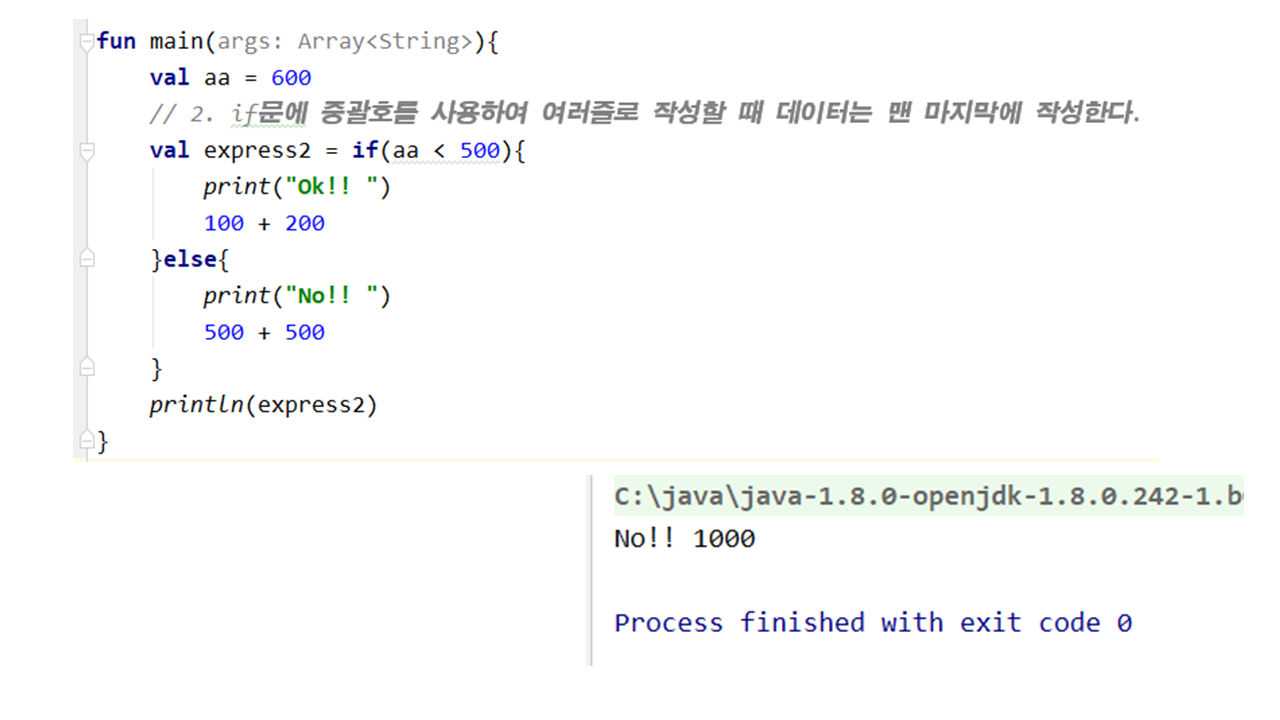The width and height of the screenshot is (1280, 720).
Task: Click the if keyword in the express2 assignment
Action: [x=364, y=151]
